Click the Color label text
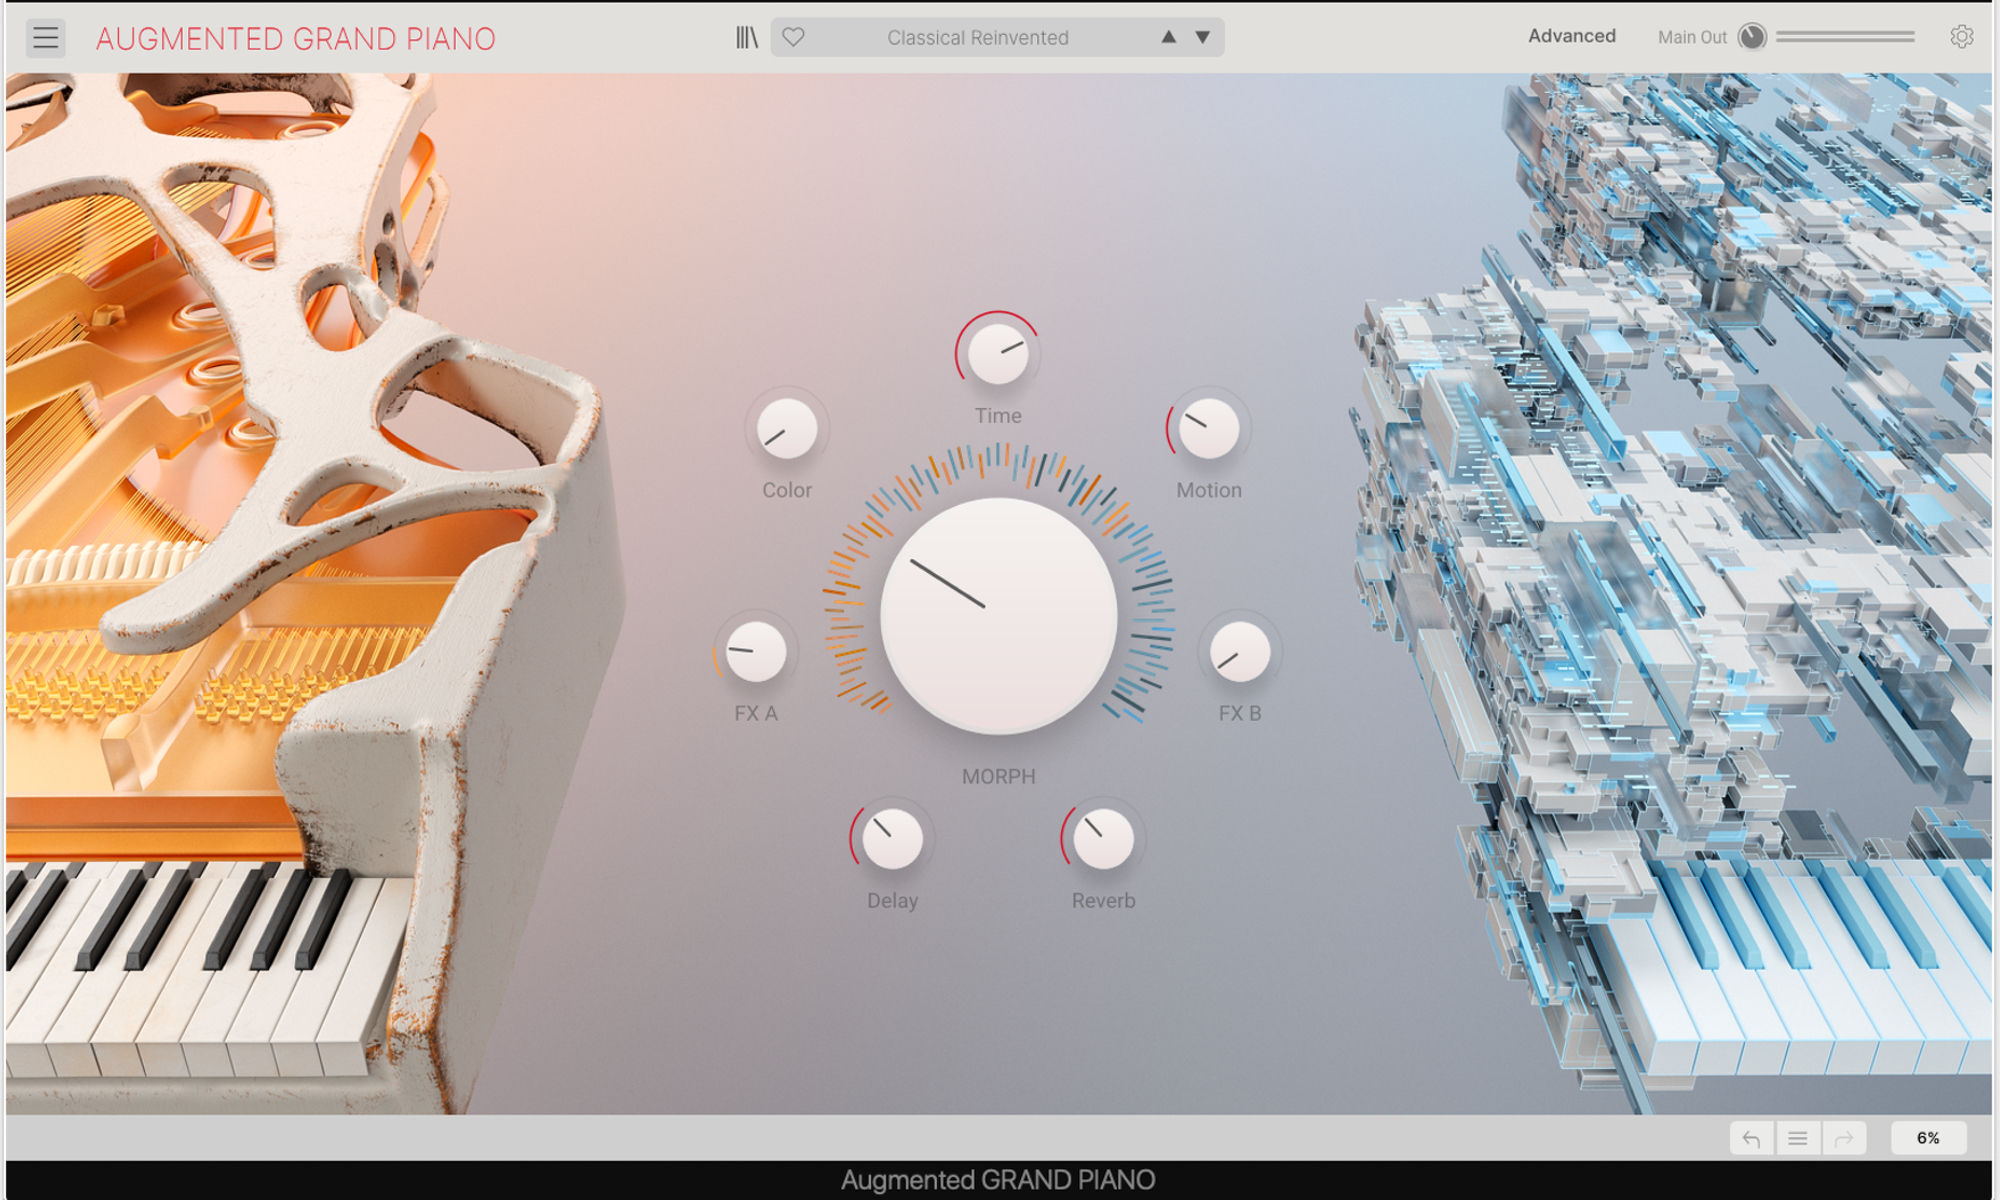 [x=787, y=490]
